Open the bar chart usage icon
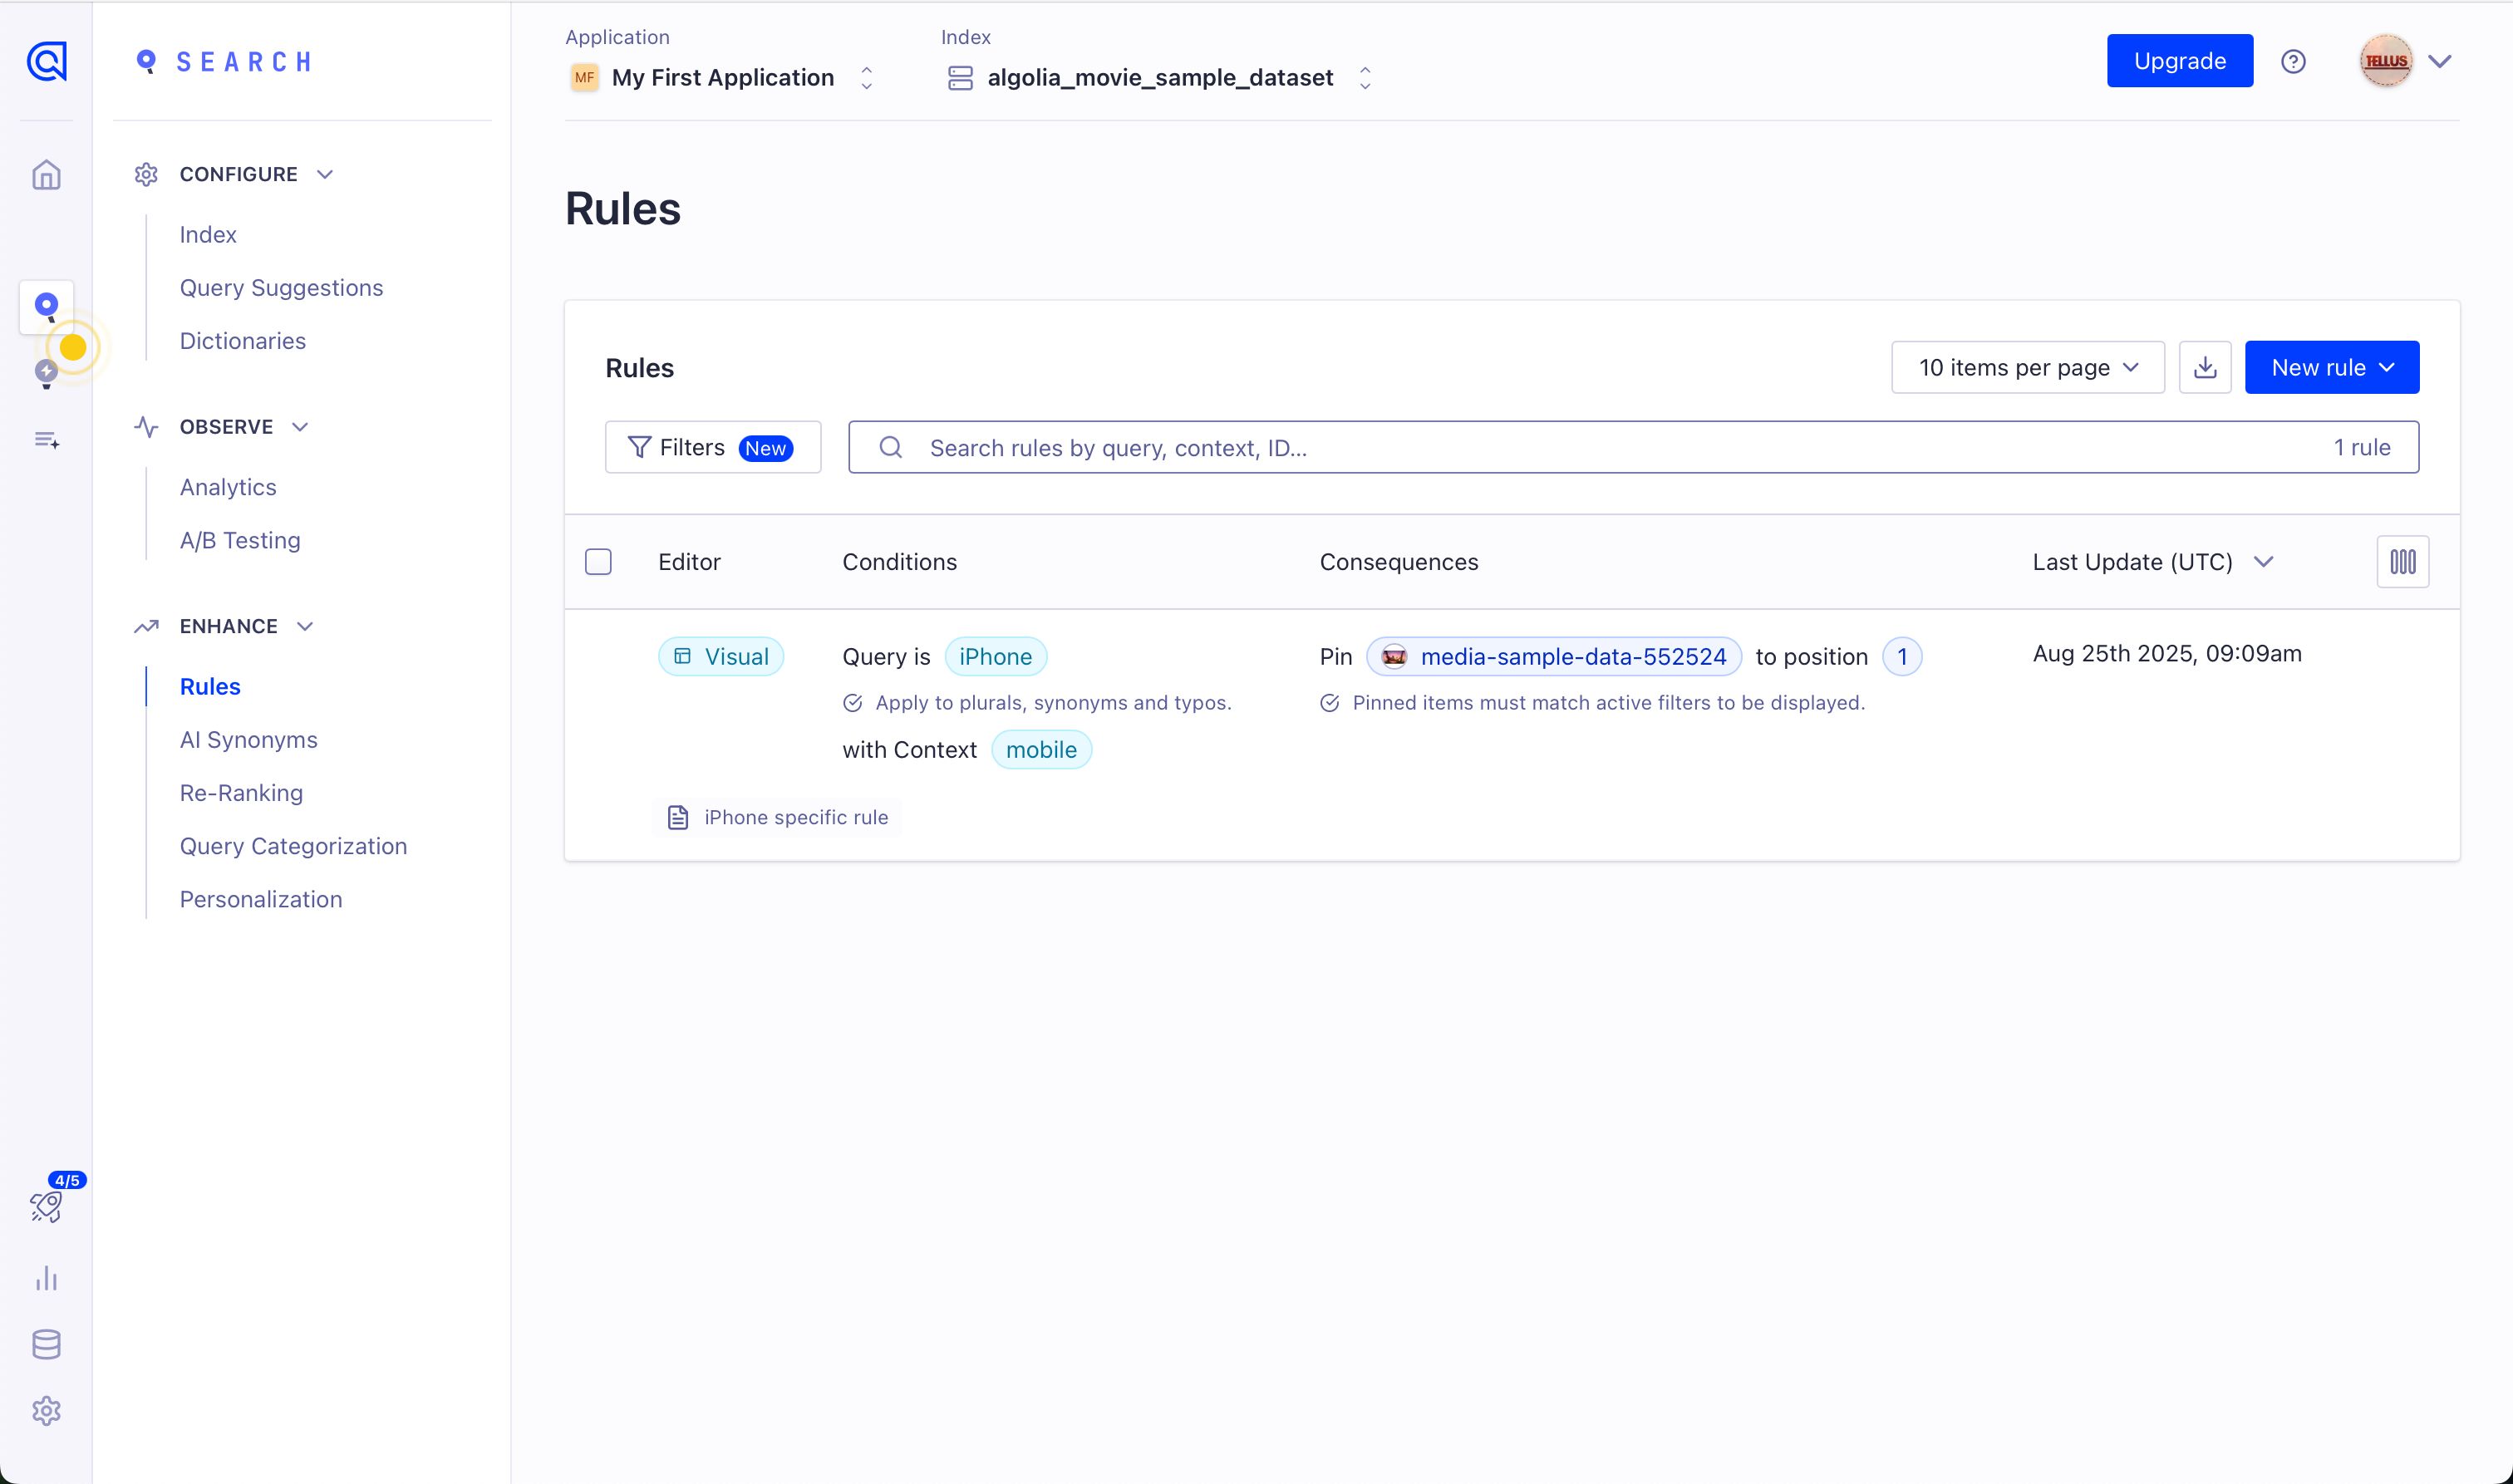 [46, 1278]
